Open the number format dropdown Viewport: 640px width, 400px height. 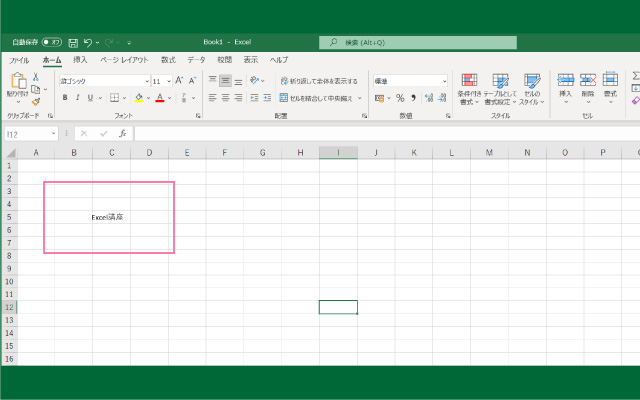(x=444, y=81)
